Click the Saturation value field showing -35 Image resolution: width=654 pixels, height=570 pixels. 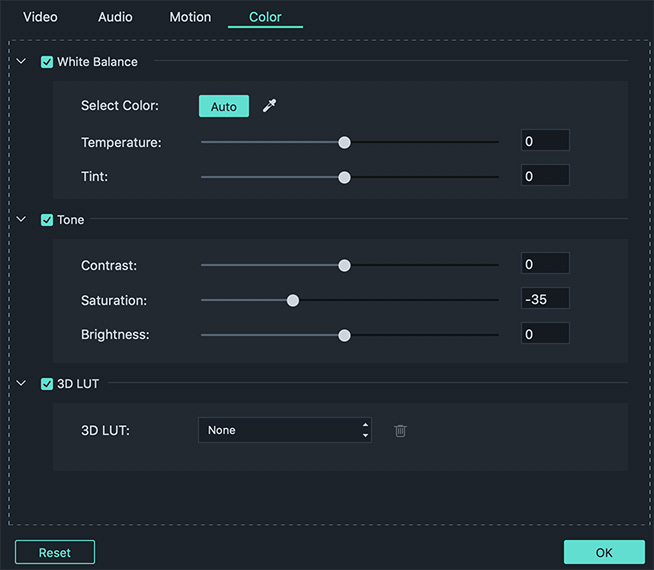(545, 299)
